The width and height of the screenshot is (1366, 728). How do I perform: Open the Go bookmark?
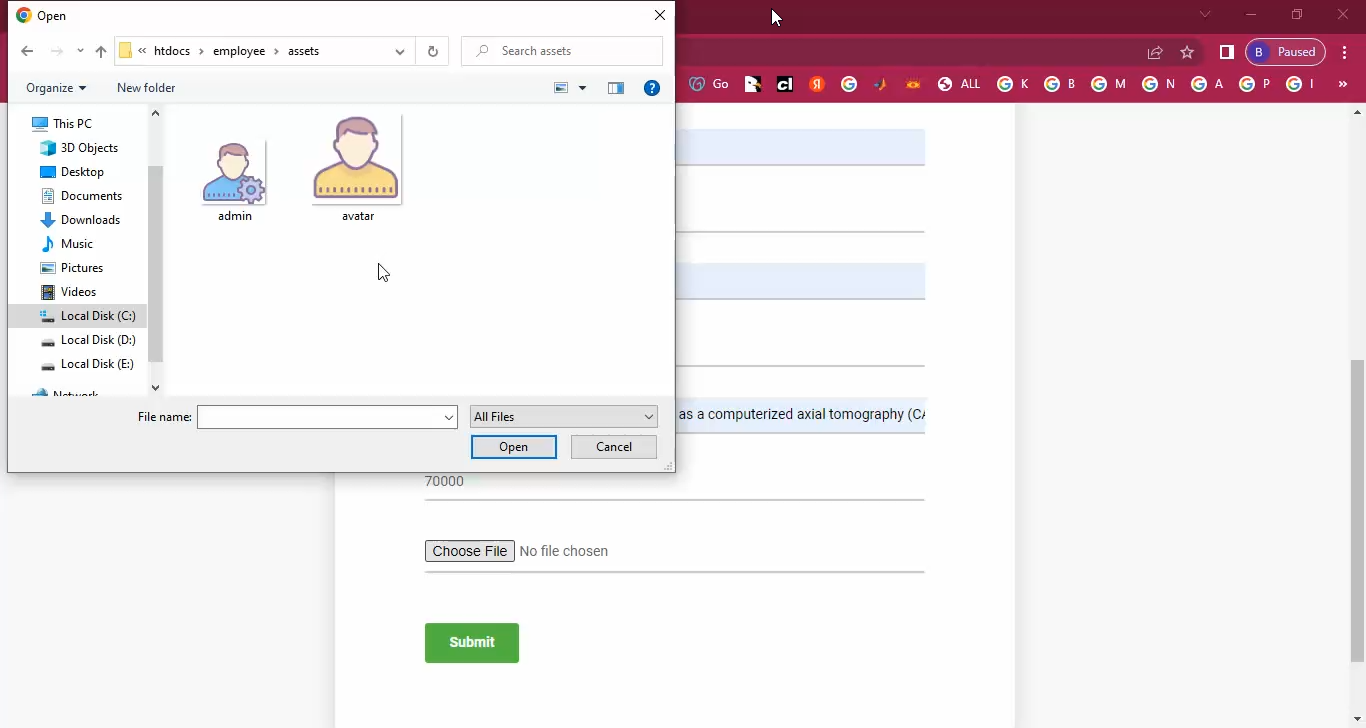709,84
